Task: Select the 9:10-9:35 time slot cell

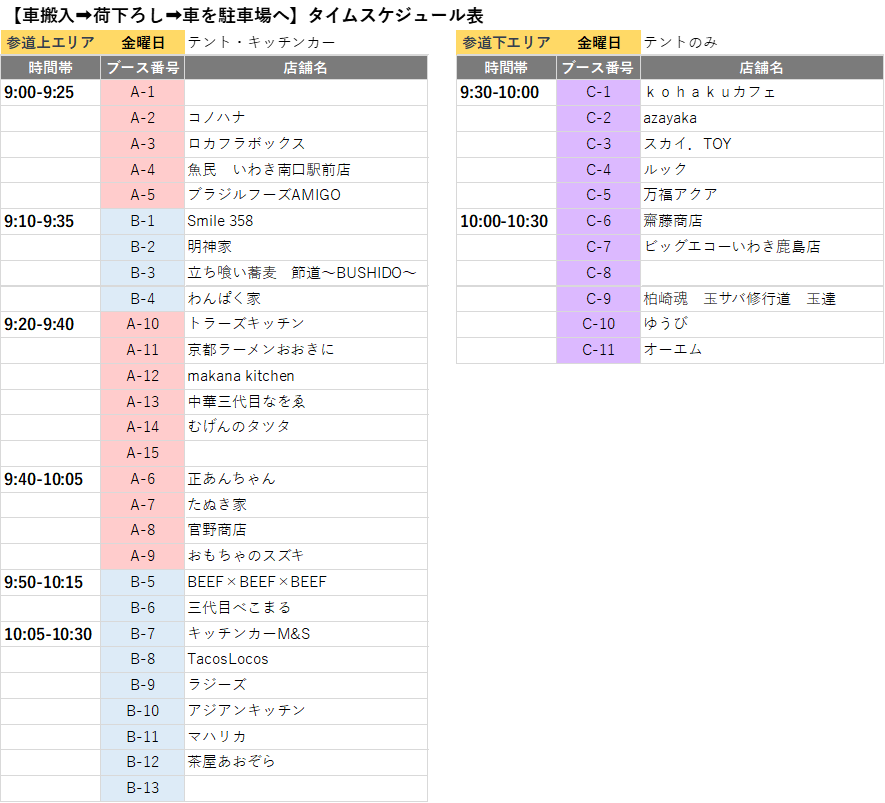Action: [x=50, y=221]
